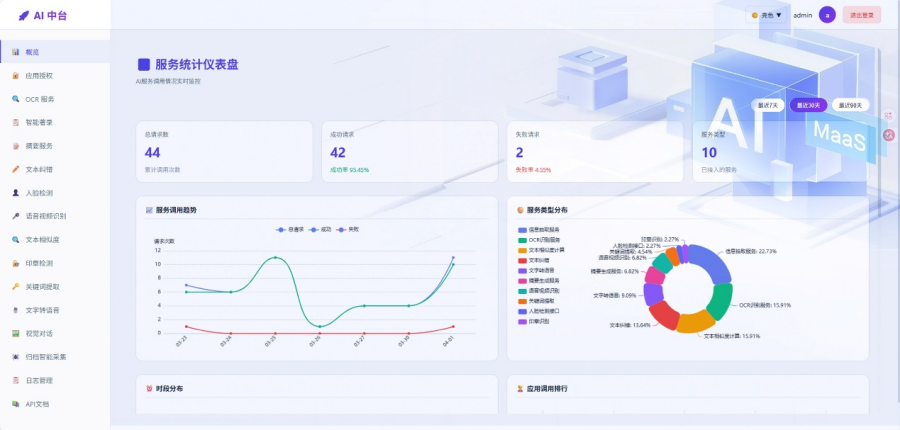Toggle the 失败 series in trend legend

348,229
